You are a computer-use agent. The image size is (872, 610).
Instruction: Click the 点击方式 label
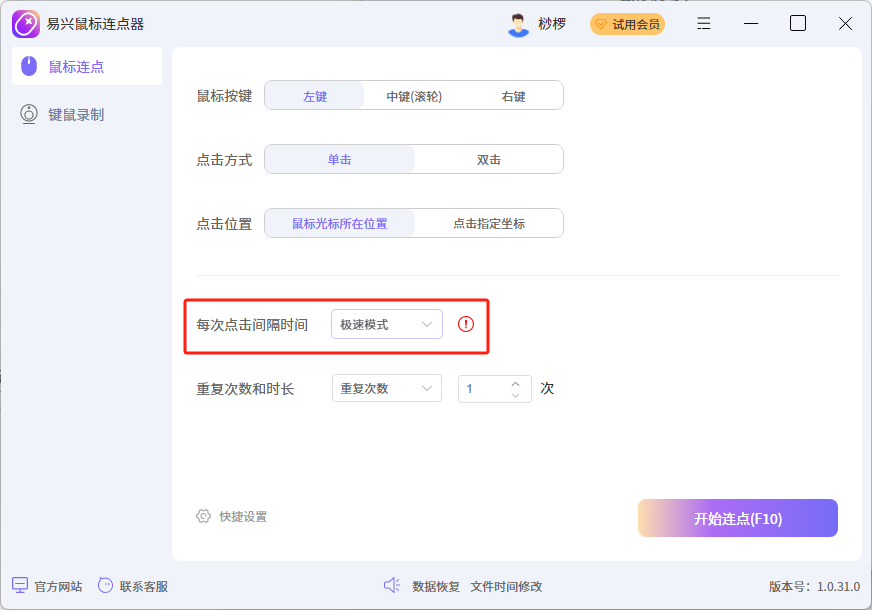click(x=224, y=160)
